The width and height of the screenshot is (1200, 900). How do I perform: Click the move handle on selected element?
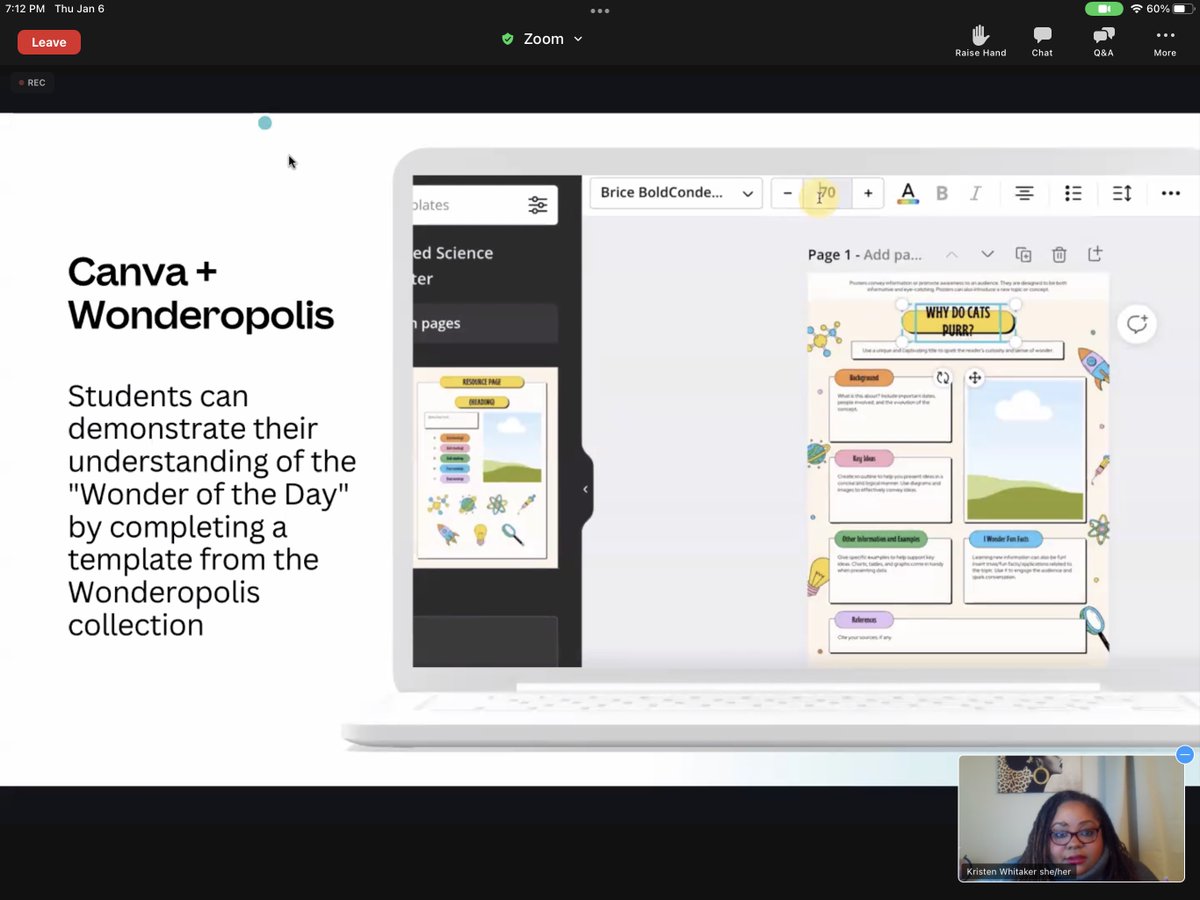point(974,378)
